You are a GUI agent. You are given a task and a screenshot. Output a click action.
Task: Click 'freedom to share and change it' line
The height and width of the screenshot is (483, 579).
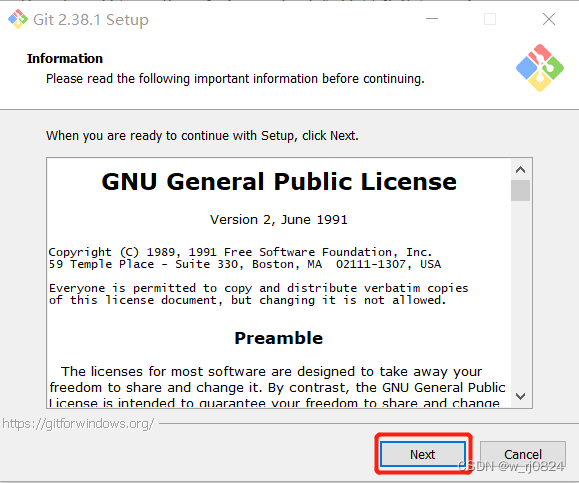click(x=277, y=388)
